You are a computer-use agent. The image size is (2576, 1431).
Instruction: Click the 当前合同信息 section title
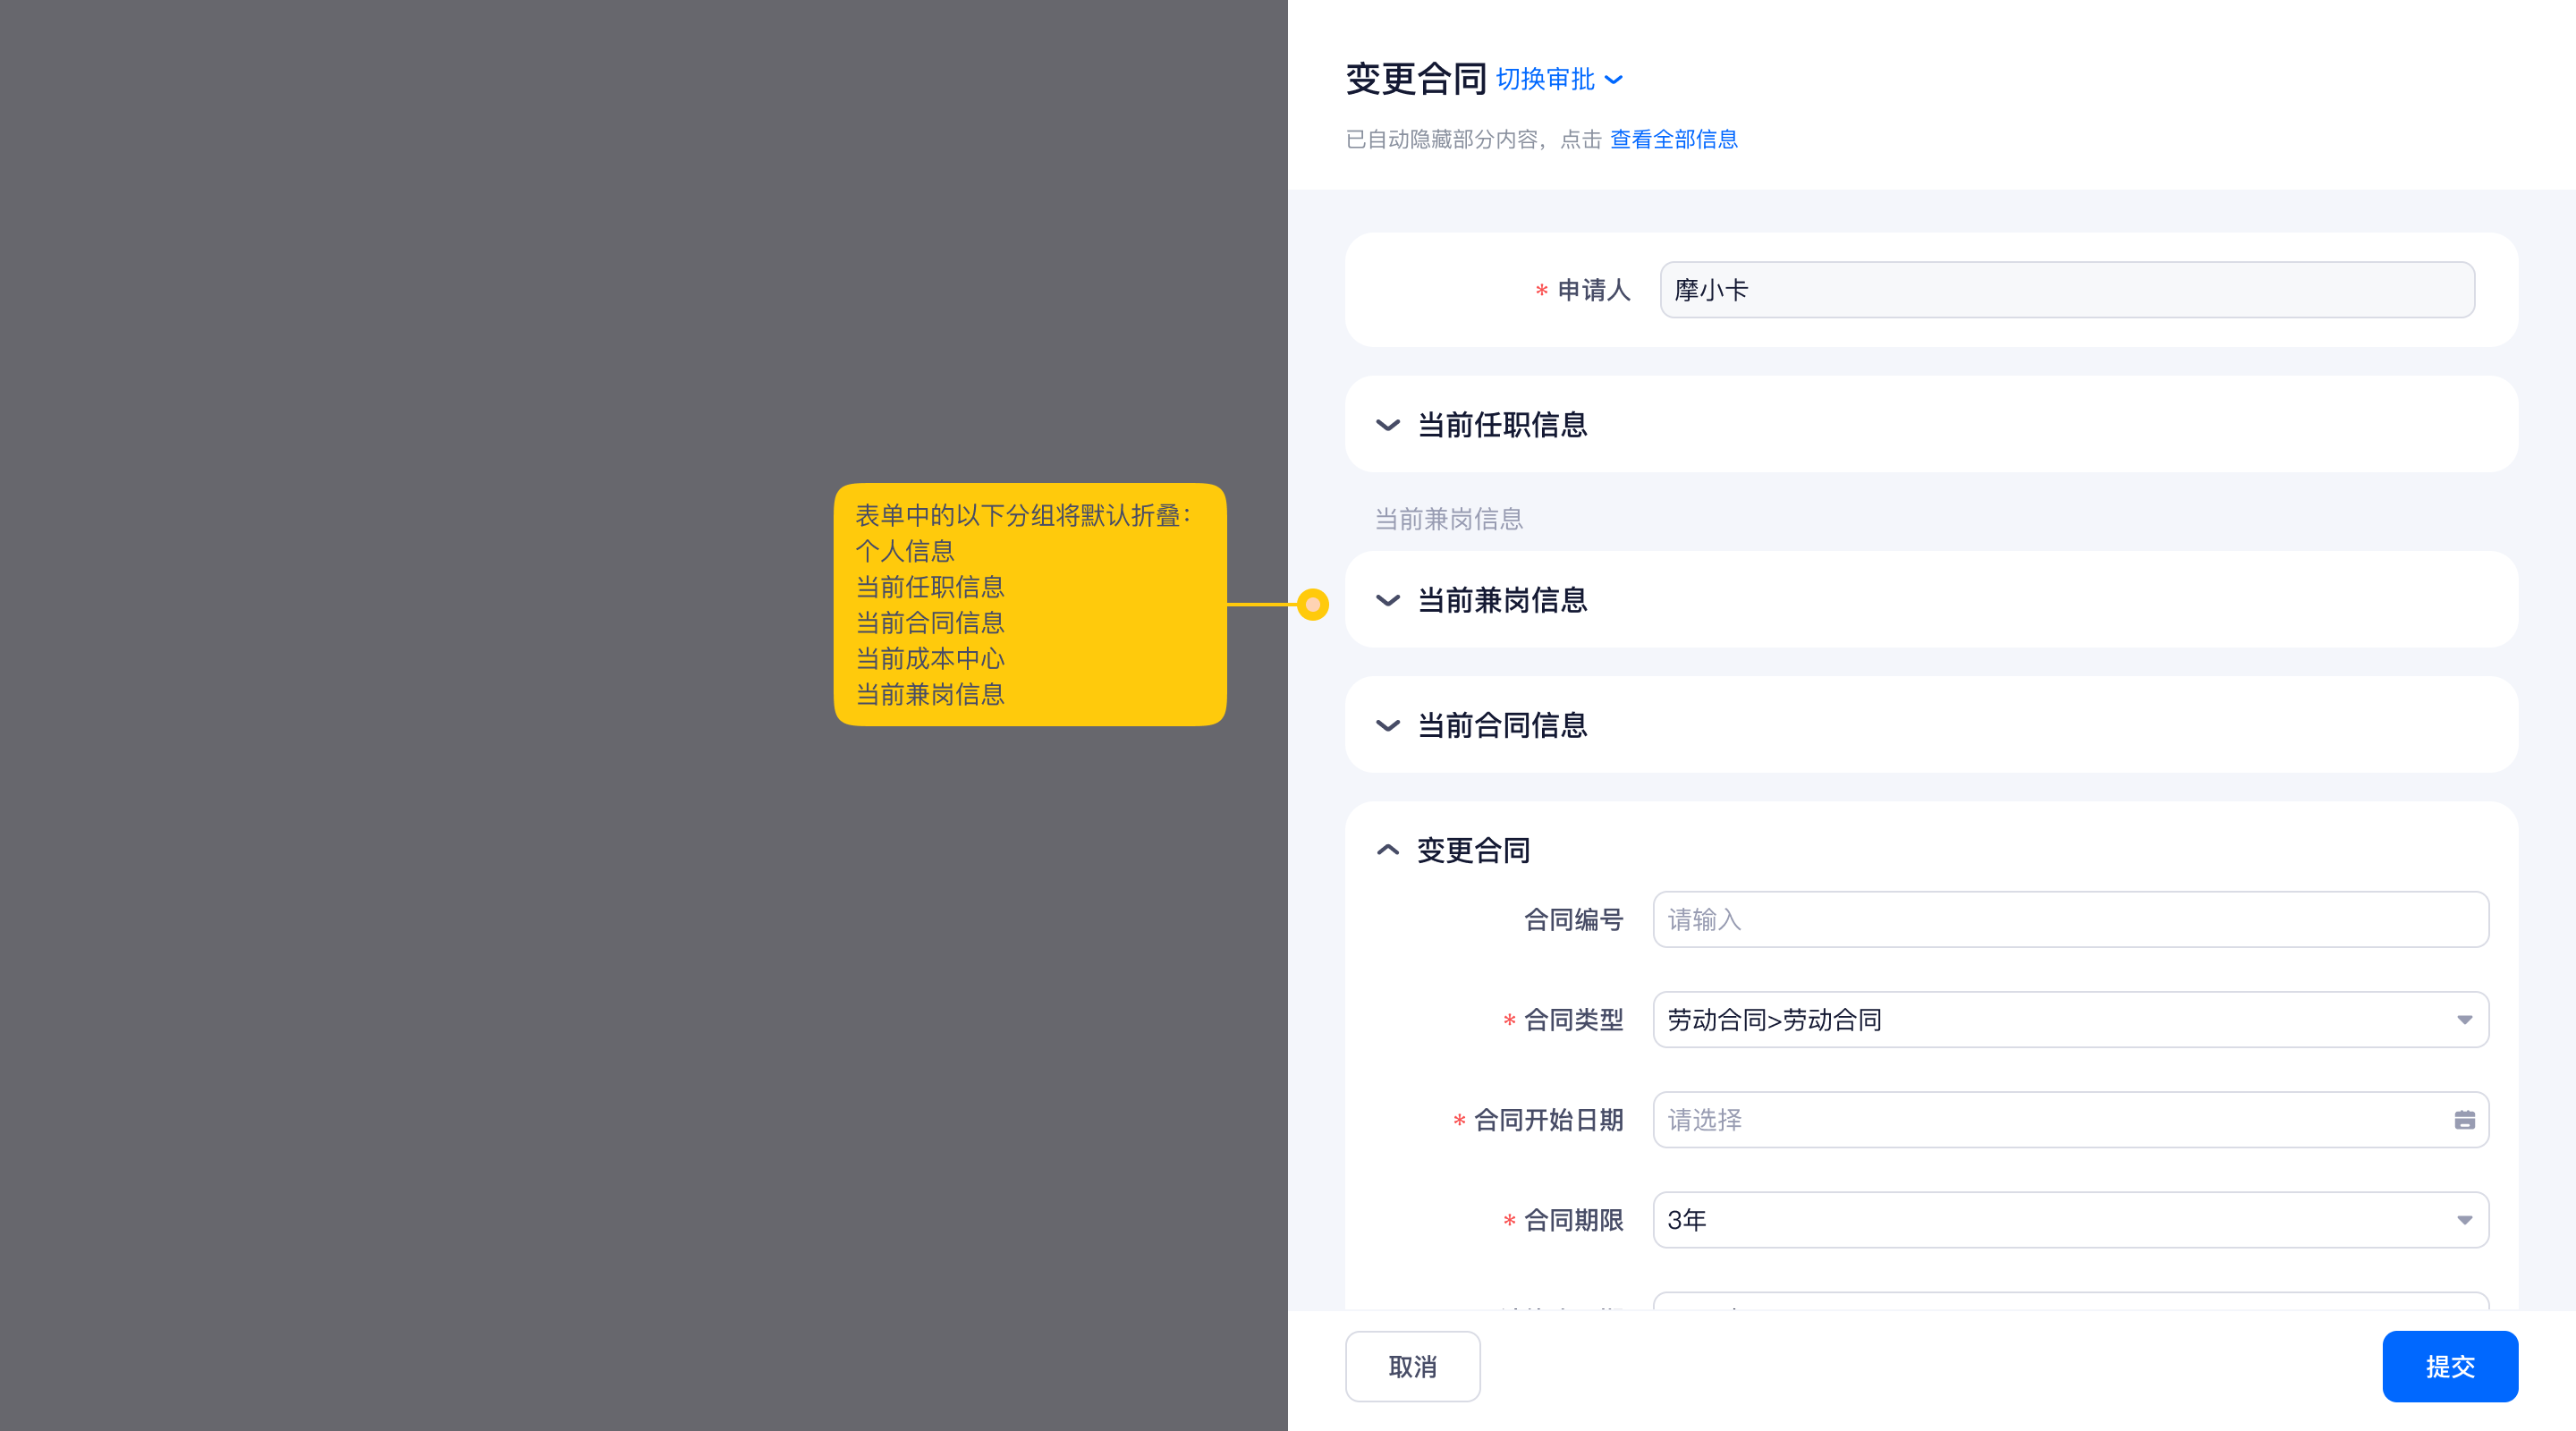coord(1502,725)
